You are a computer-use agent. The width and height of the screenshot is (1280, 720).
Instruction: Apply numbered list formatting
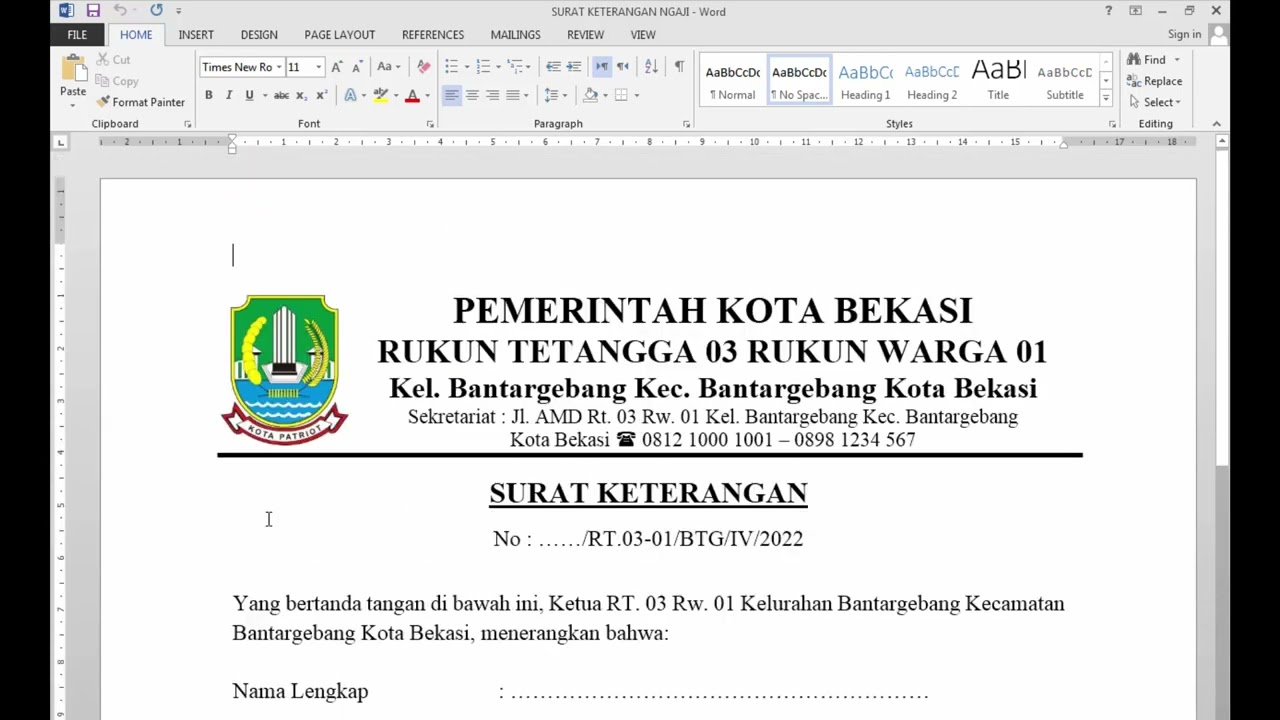click(483, 67)
